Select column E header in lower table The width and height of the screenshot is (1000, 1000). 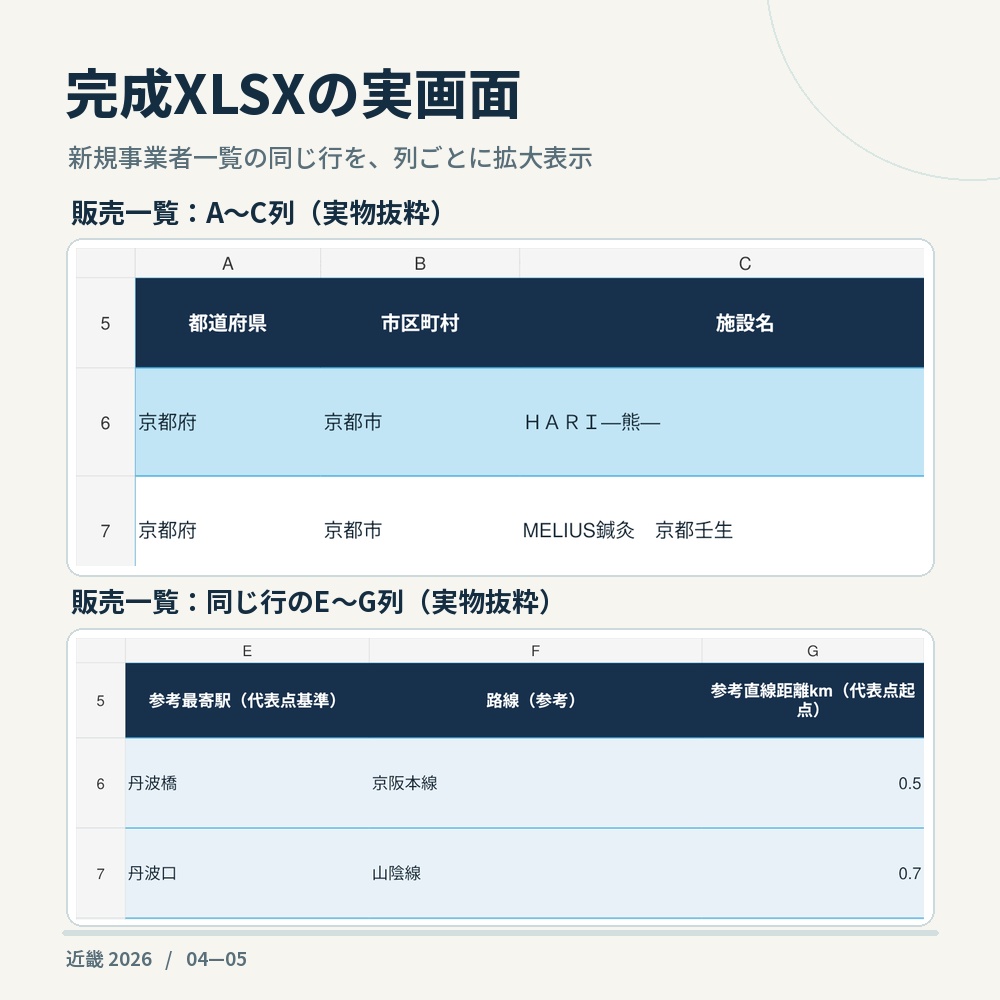(x=247, y=651)
